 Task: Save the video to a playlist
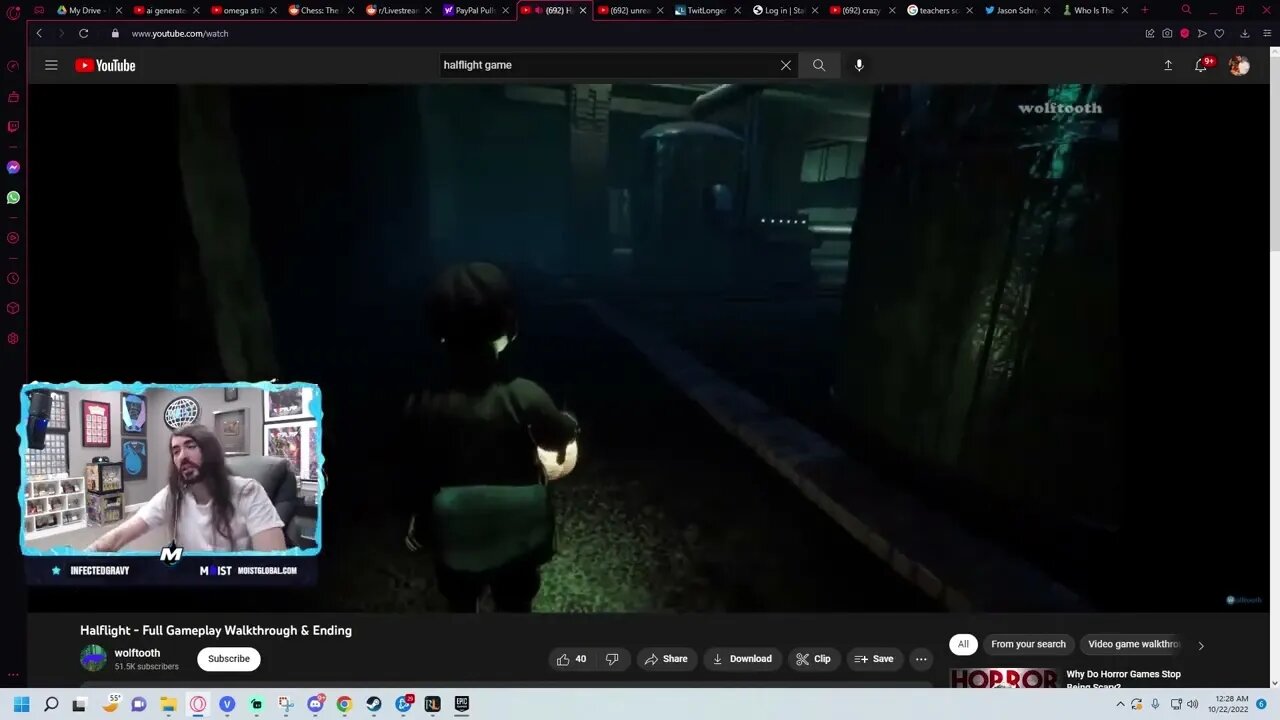coord(874,659)
